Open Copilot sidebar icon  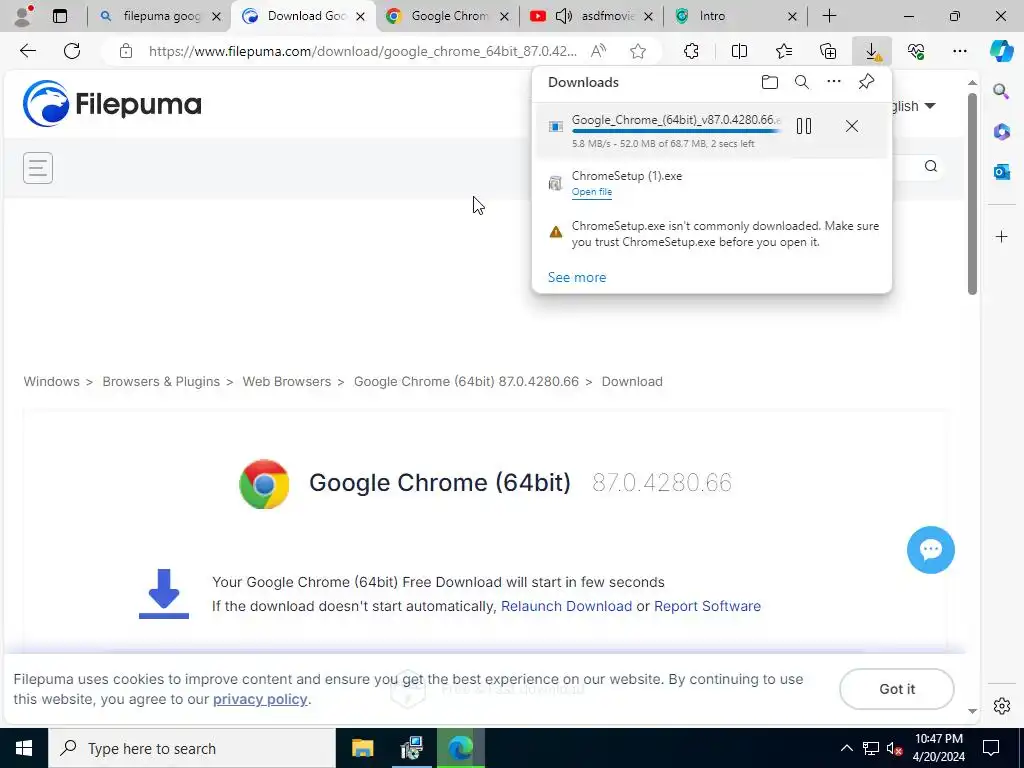1001,51
